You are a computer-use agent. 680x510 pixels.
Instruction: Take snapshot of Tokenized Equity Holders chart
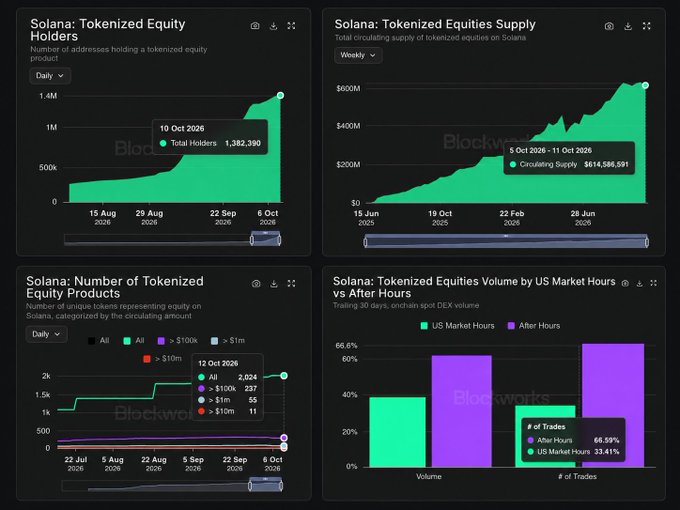click(x=255, y=26)
